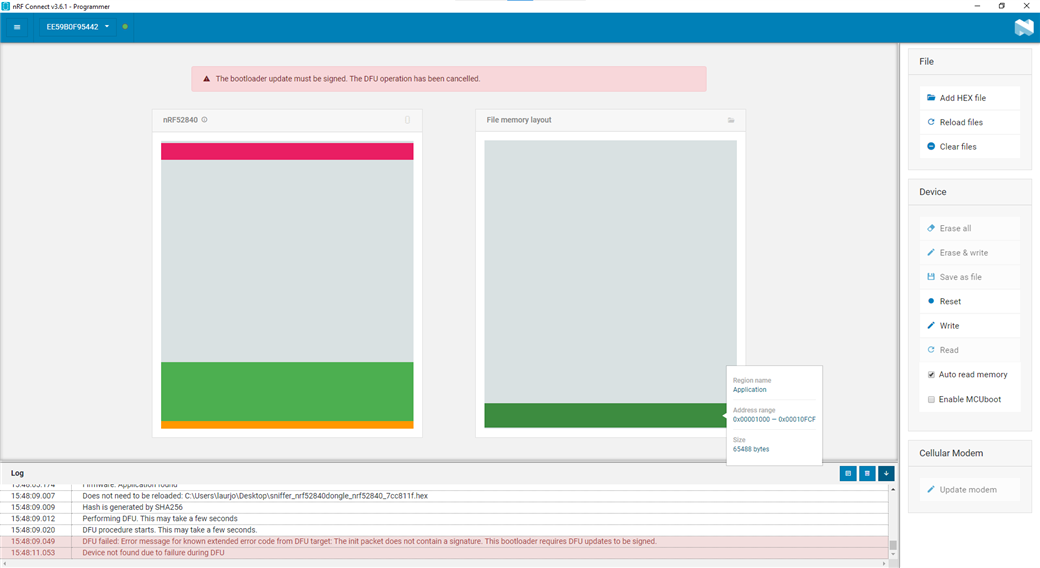The width and height of the screenshot is (1040, 568).
Task: Click the green device status indicator
Action: 125,27
